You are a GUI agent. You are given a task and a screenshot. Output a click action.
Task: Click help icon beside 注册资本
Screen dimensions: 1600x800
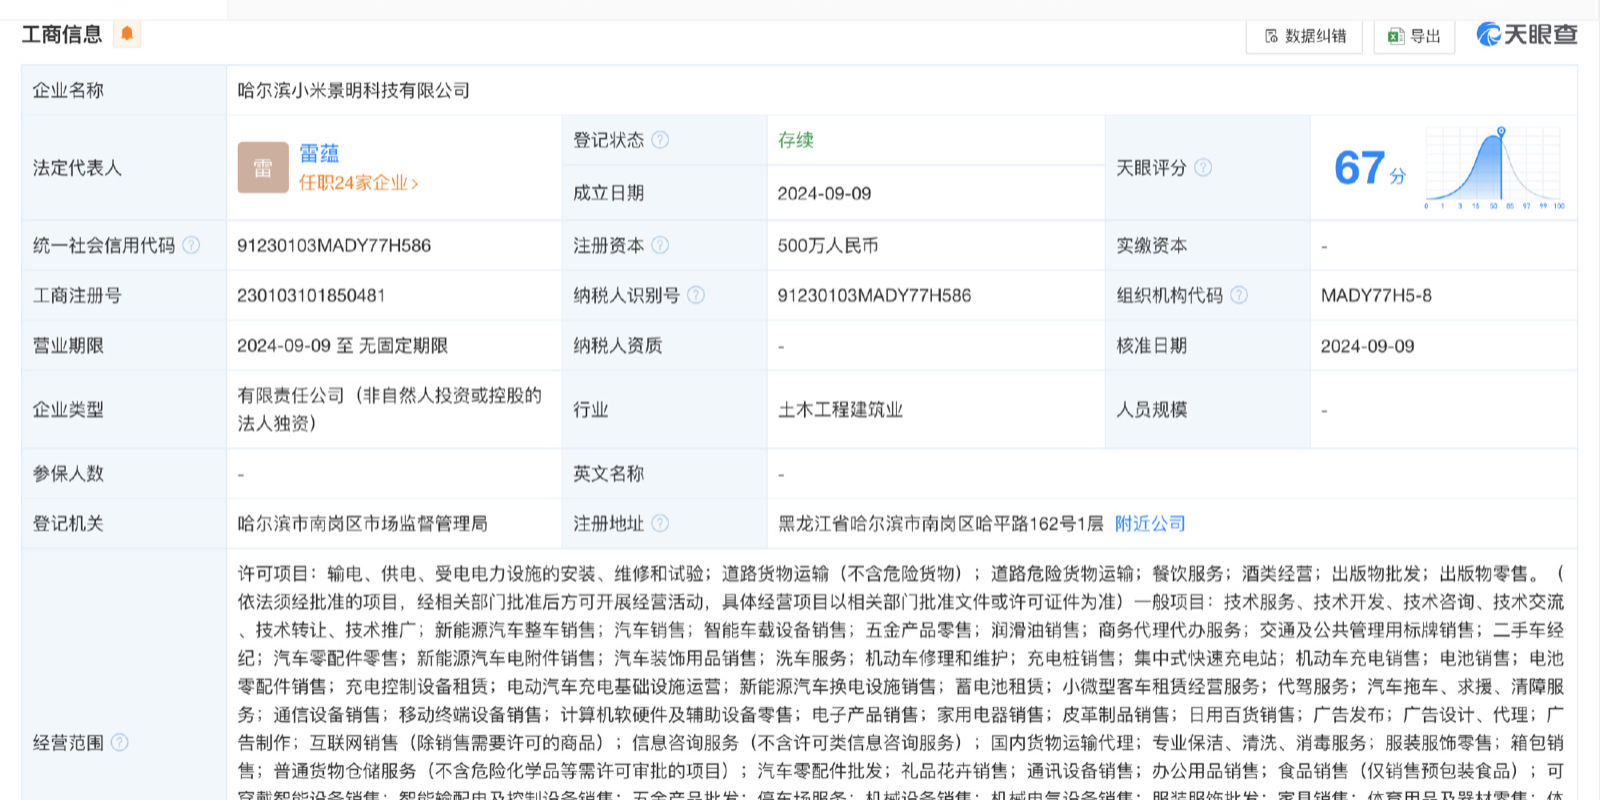[x=660, y=245]
